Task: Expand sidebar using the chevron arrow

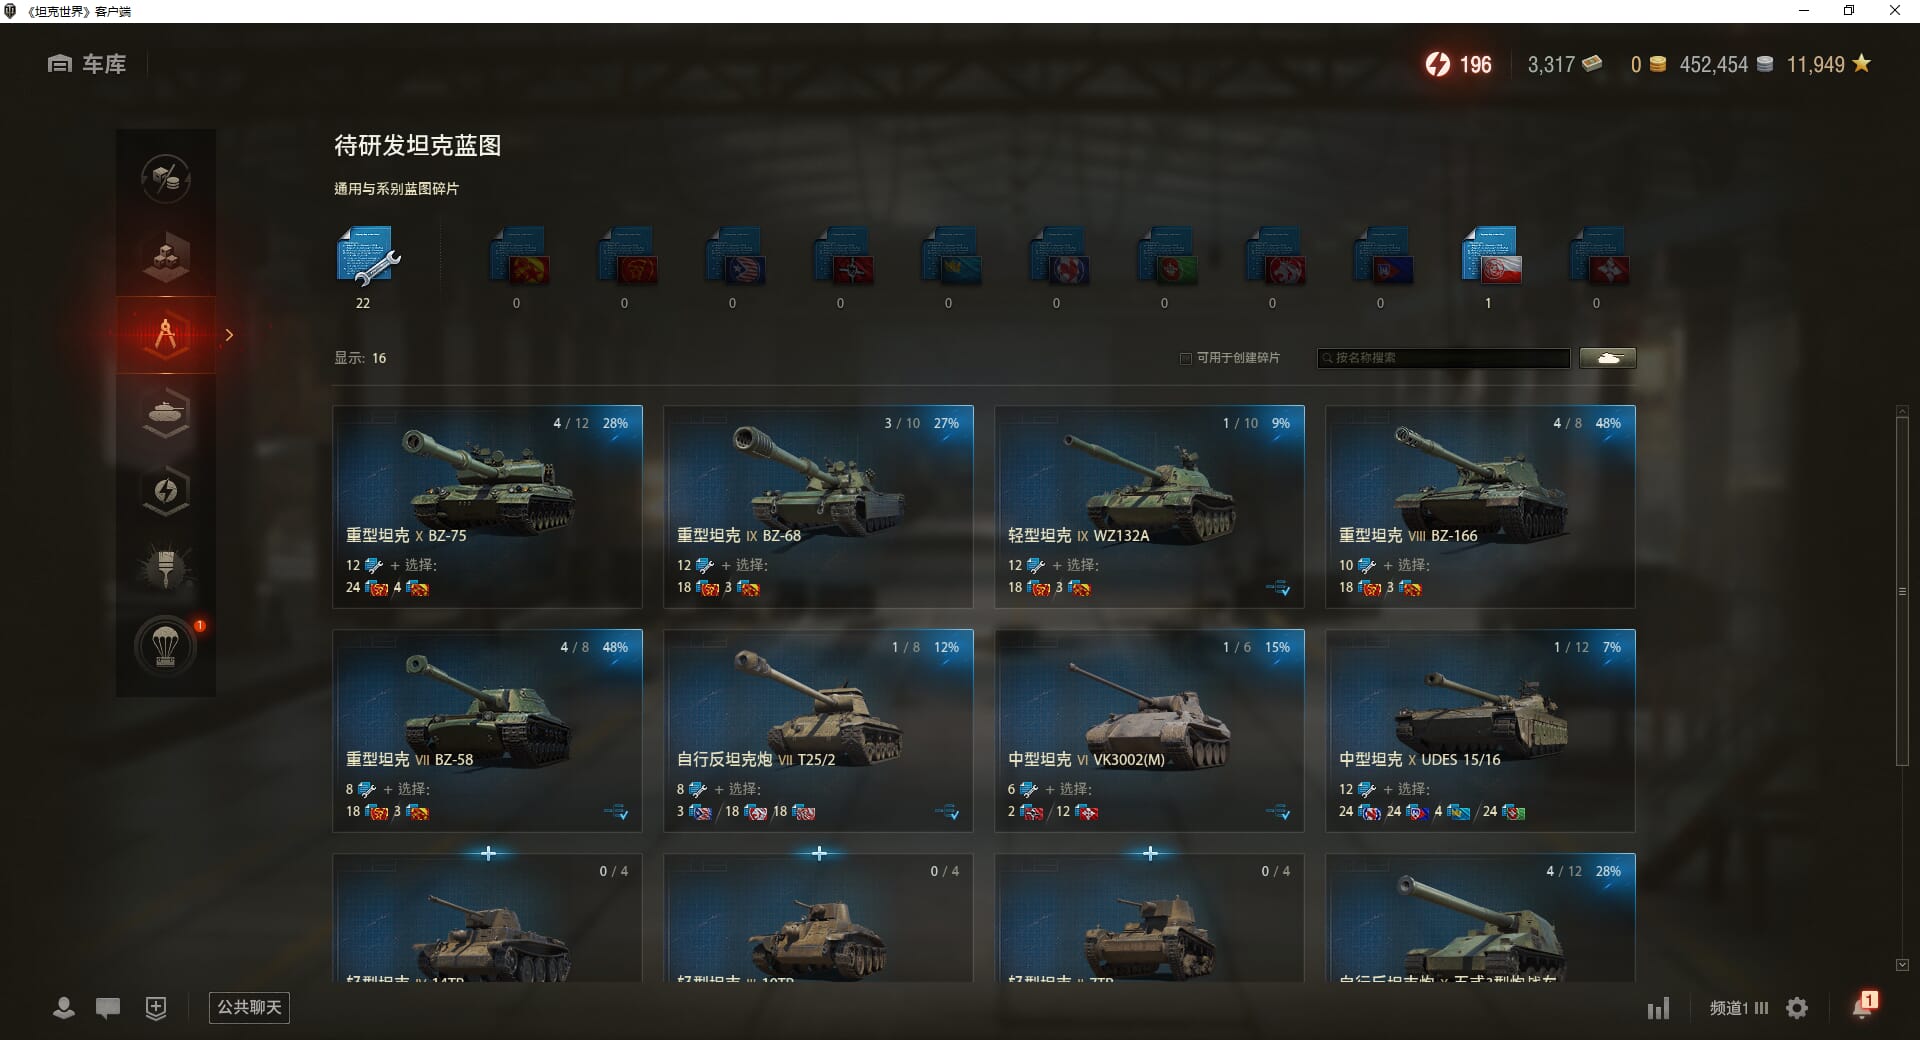Action: pyautogui.click(x=229, y=335)
